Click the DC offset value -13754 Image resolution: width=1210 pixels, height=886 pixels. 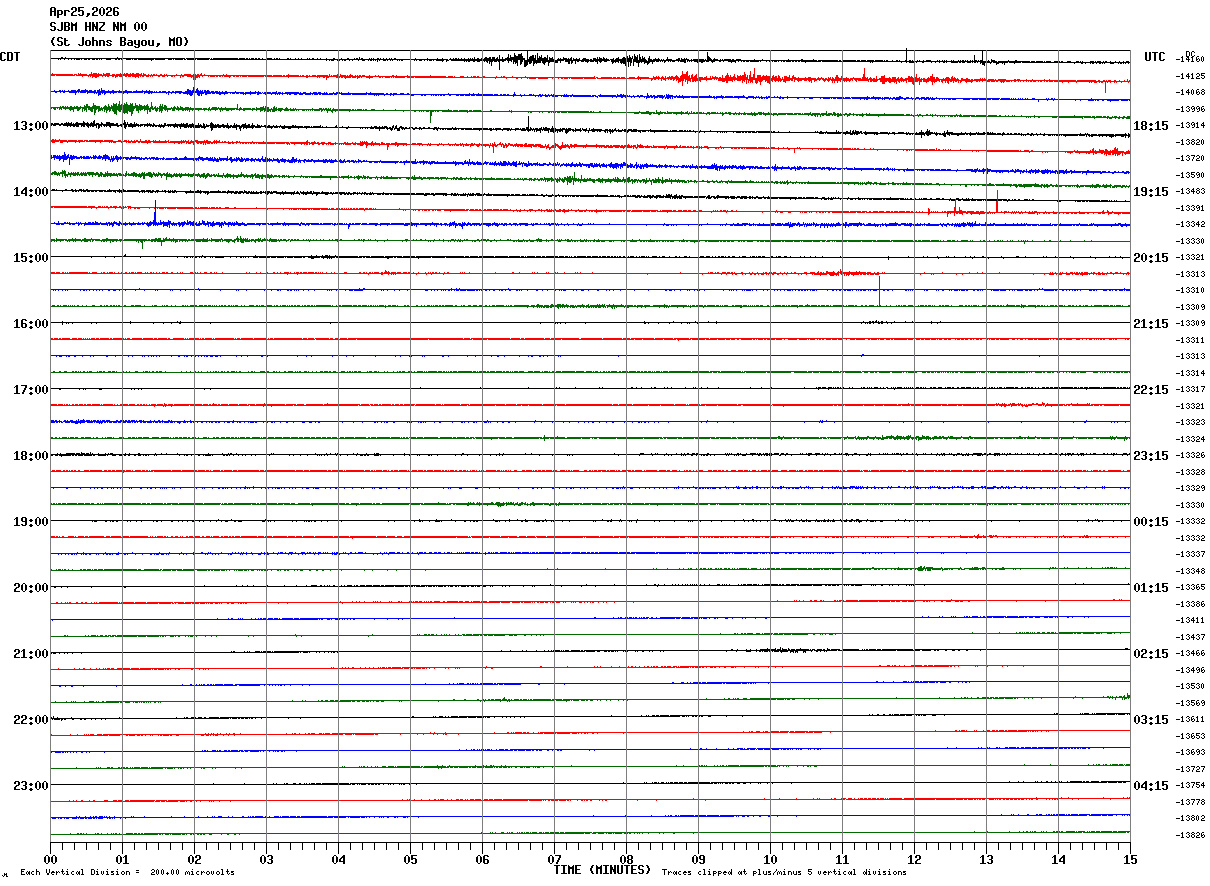click(x=1190, y=786)
